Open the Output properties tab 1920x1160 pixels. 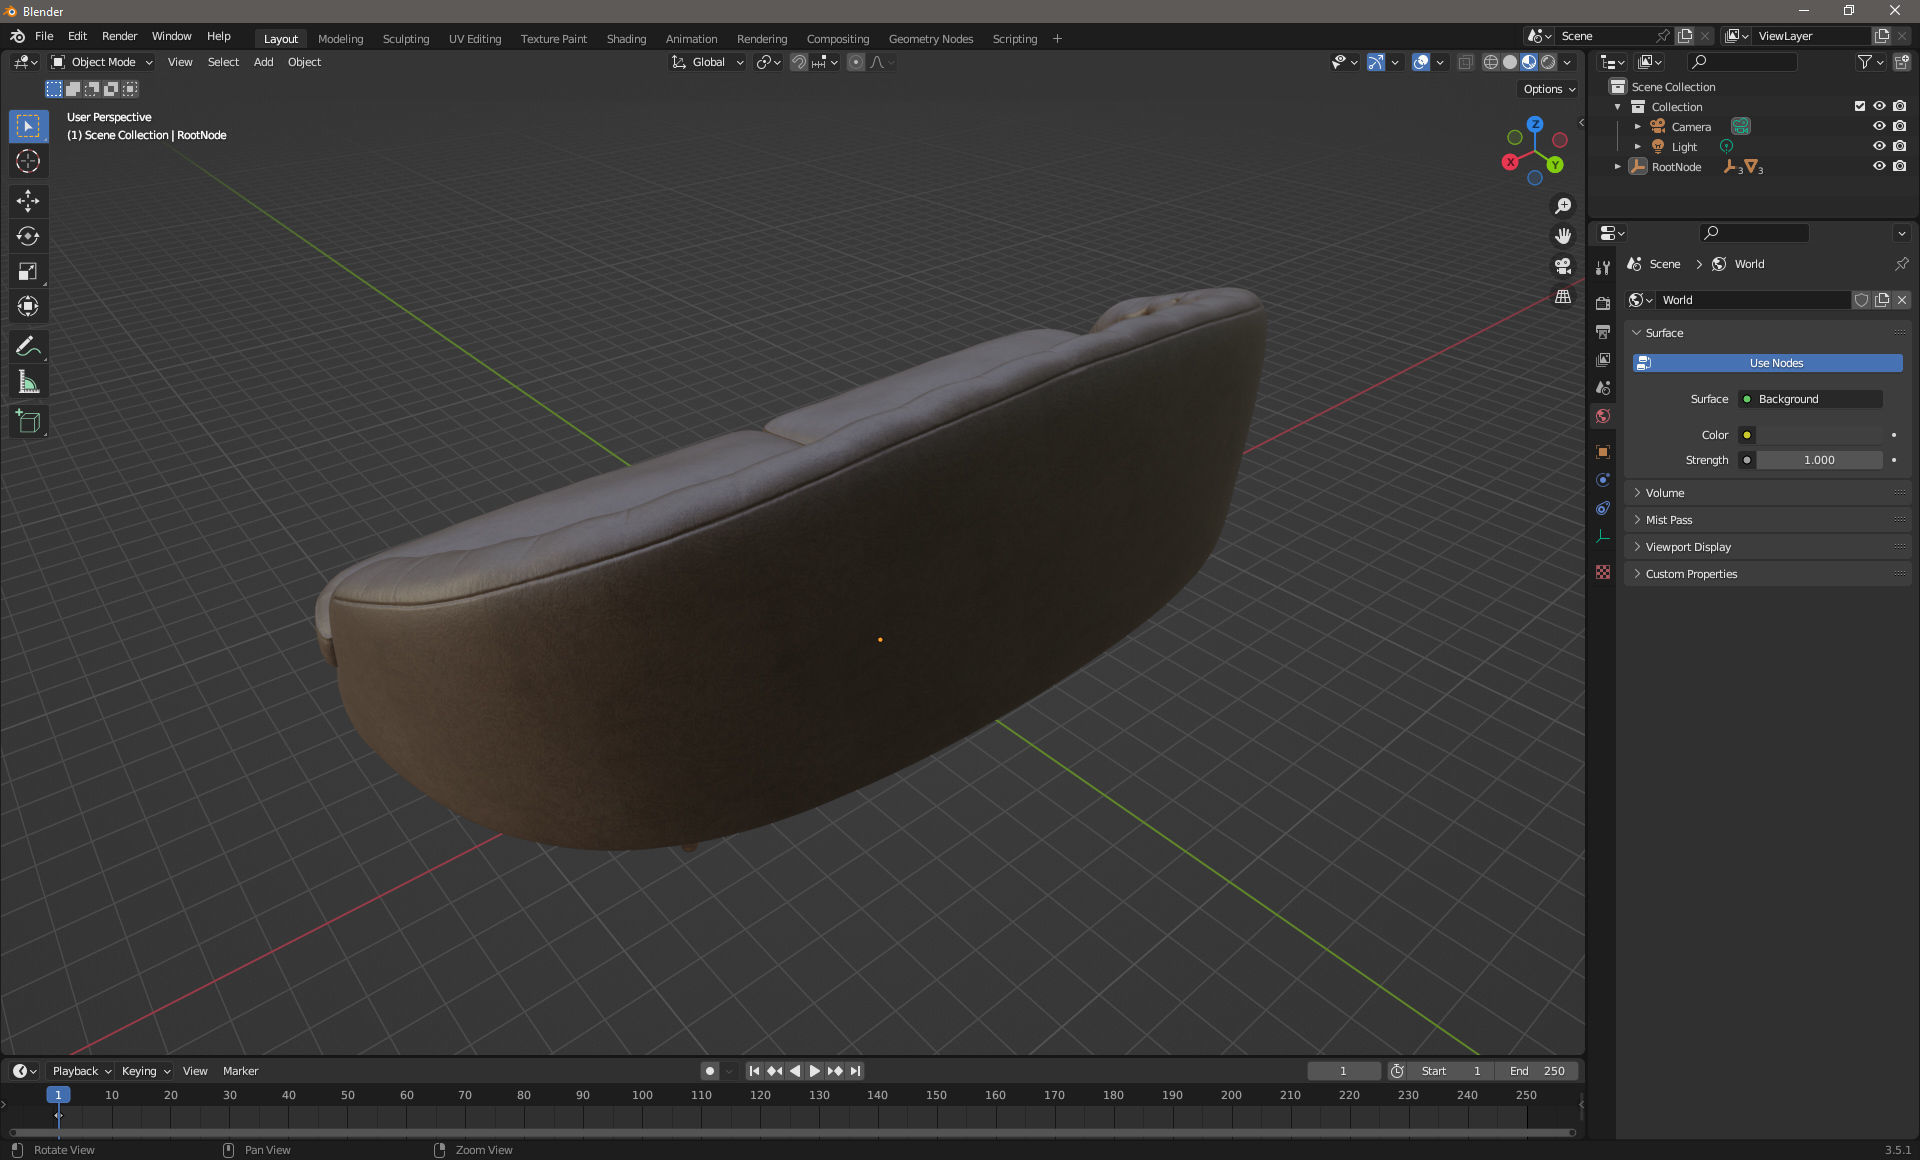pyautogui.click(x=1603, y=331)
